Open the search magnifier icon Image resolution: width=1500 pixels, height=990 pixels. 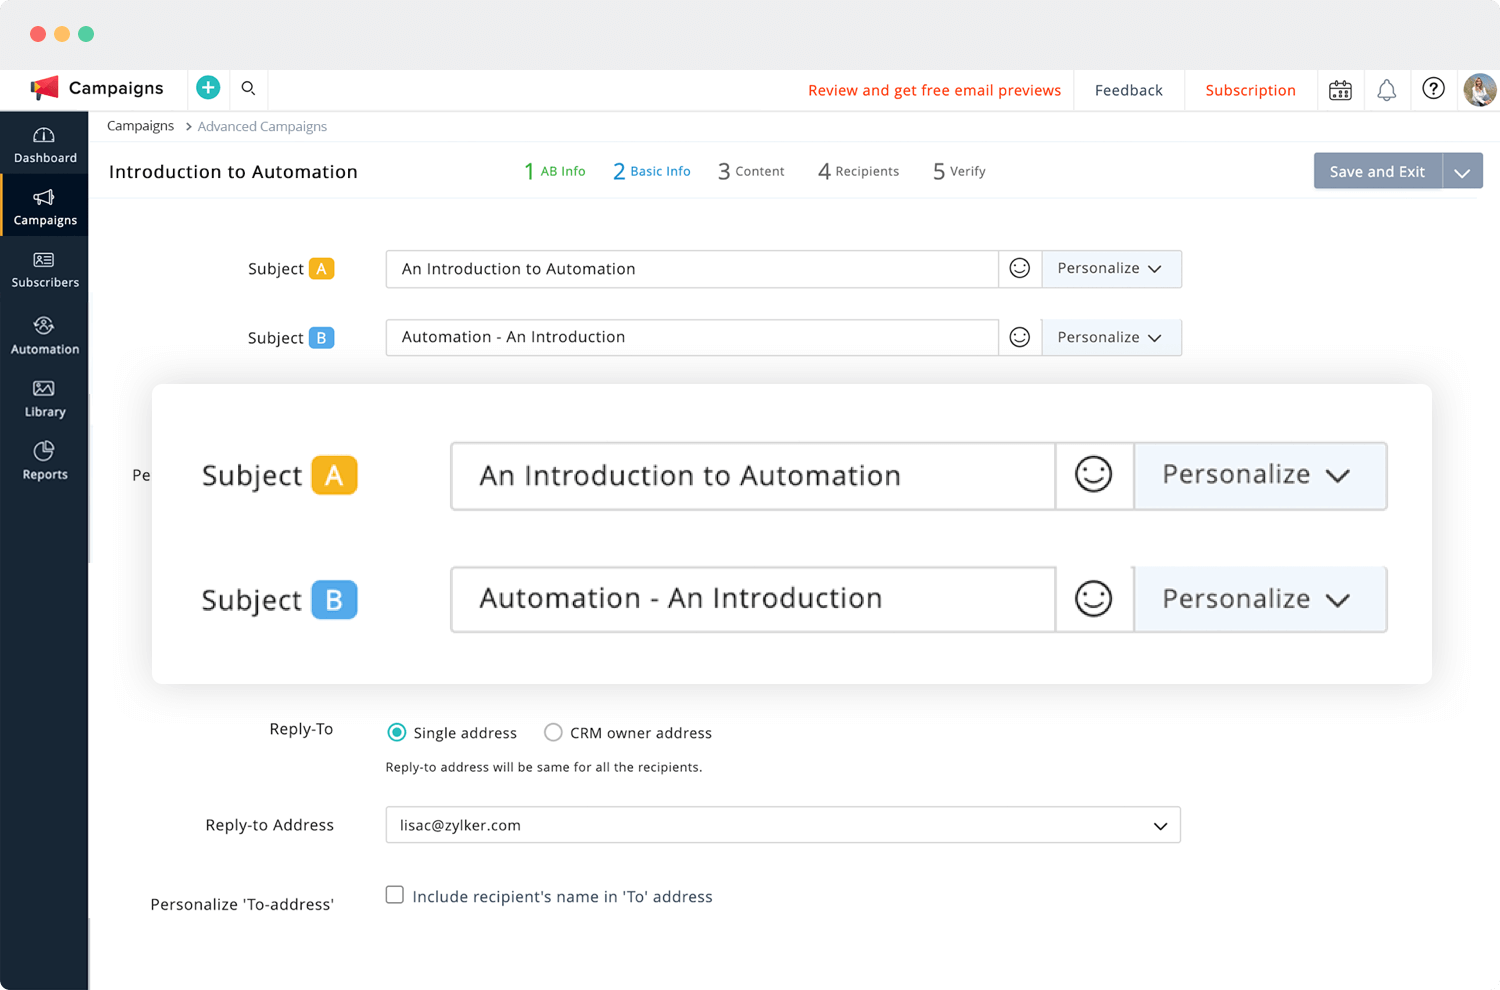click(x=248, y=88)
